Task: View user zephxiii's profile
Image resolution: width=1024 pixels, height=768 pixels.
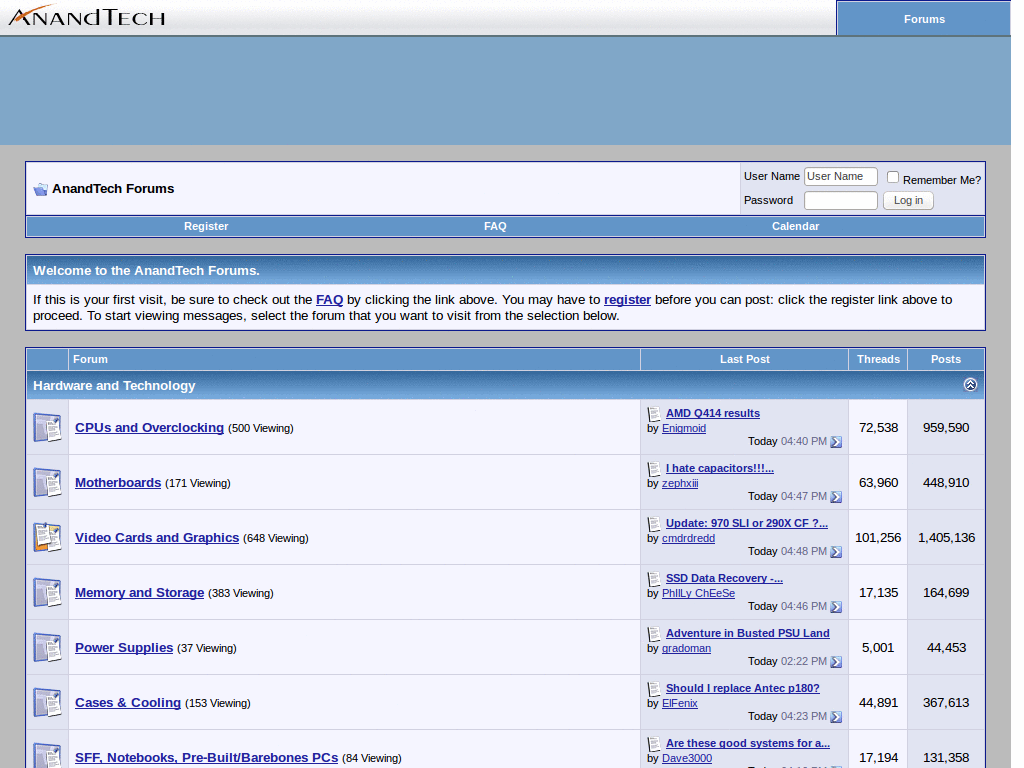Action: pyautogui.click(x=680, y=483)
